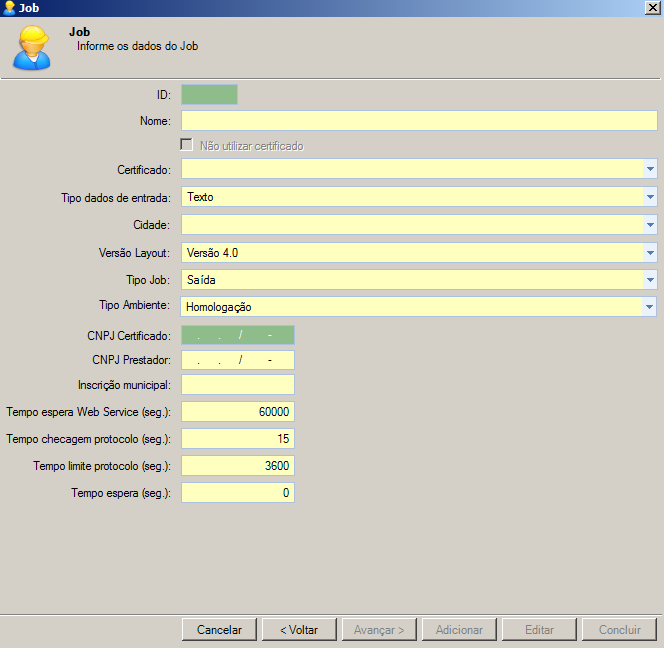This screenshot has height=648, width=664.
Task: Expand the Versão Layout dropdown
Action: pyautogui.click(x=650, y=253)
